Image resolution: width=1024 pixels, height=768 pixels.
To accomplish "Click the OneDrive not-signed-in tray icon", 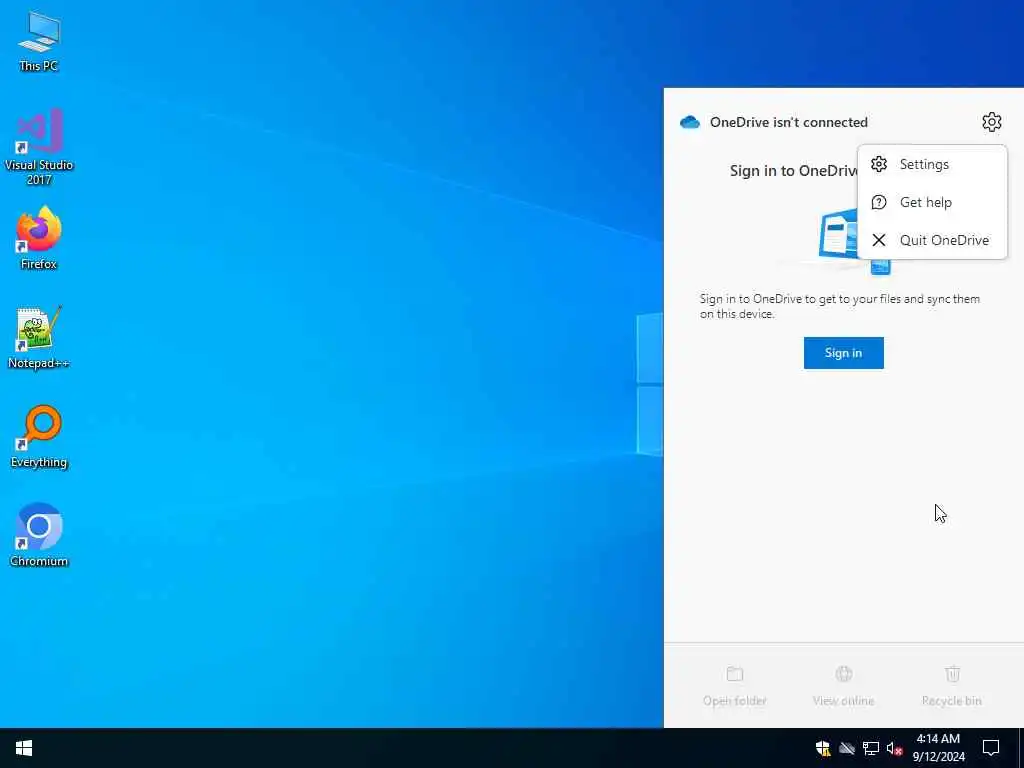I will tap(847, 748).
